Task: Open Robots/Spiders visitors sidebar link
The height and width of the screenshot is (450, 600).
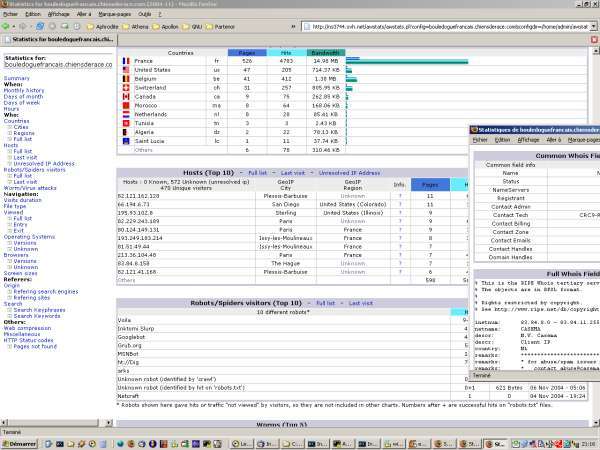Action: click(x=34, y=170)
